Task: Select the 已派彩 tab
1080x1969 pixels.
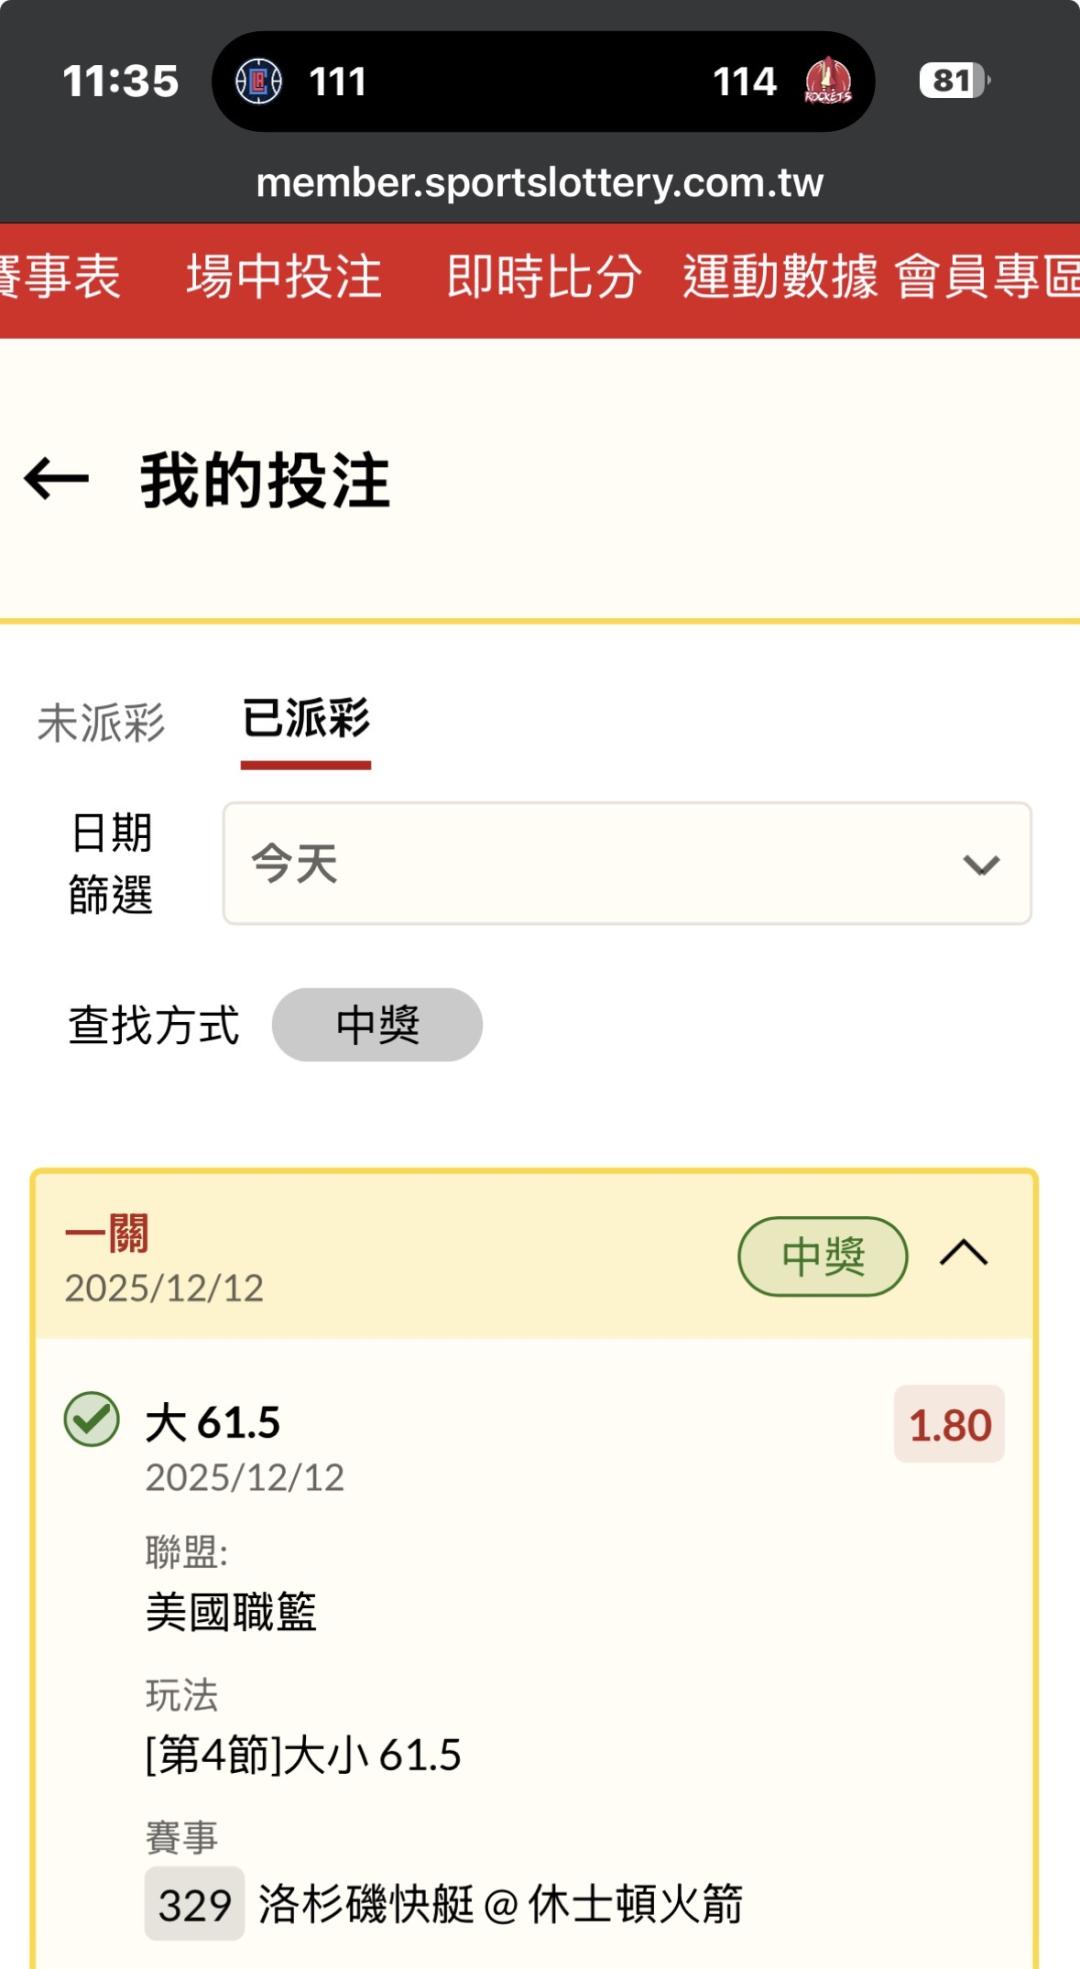Action: pos(306,720)
